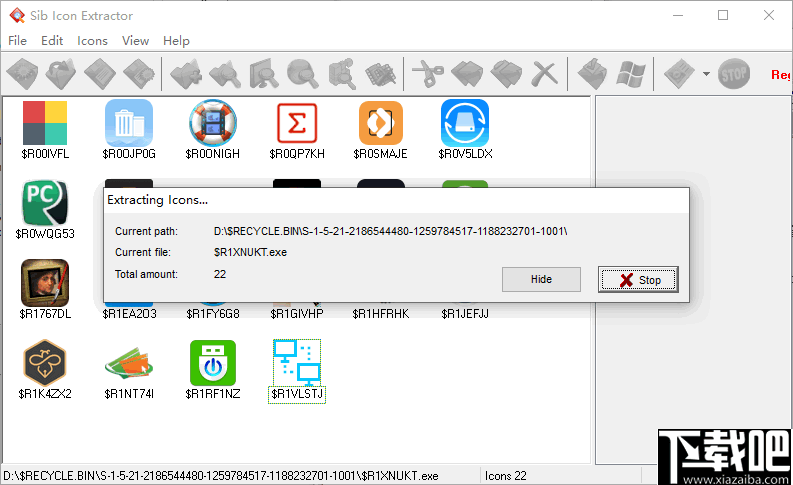Click the folder with magnifier toolbar icon
793x485 pixels.
point(225,74)
